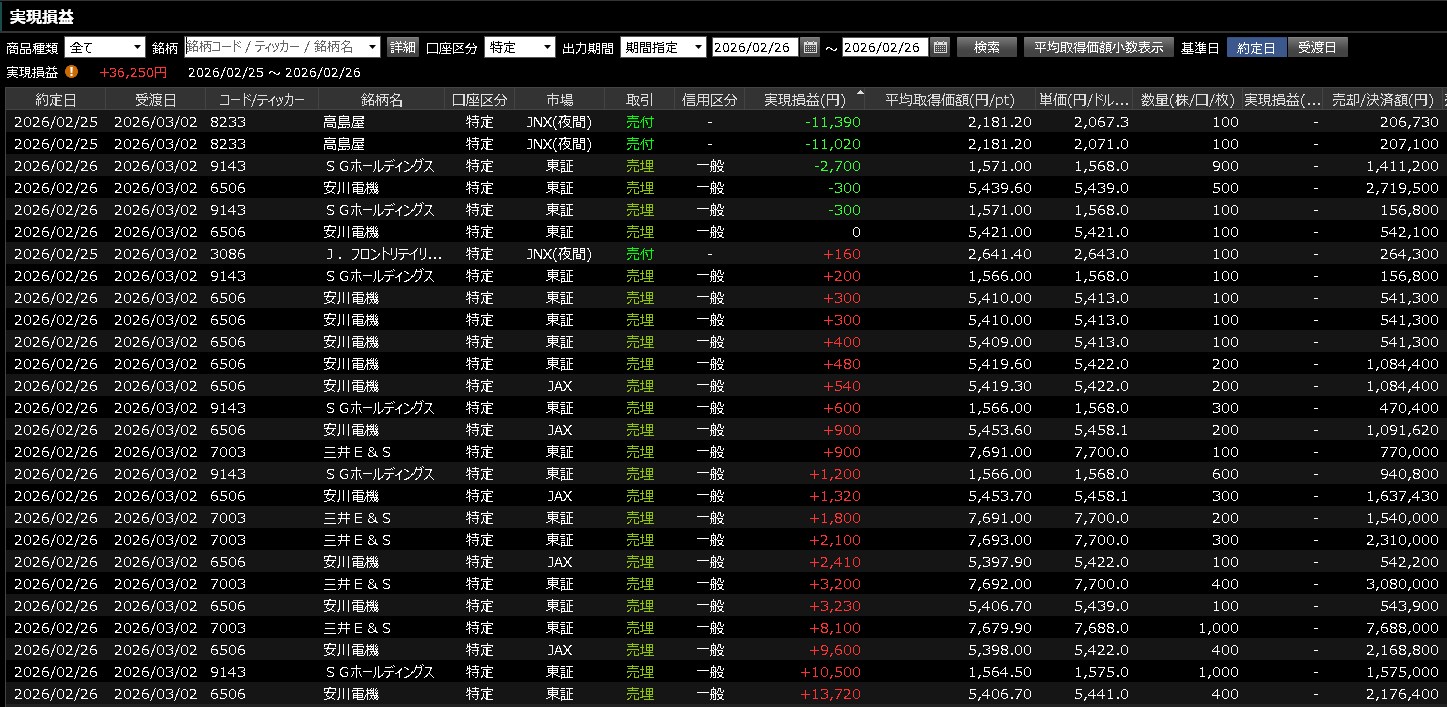Open the 口座区分 dropdown set to 特定
Viewport: 1447px width, 707px height.
click(x=547, y=47)
